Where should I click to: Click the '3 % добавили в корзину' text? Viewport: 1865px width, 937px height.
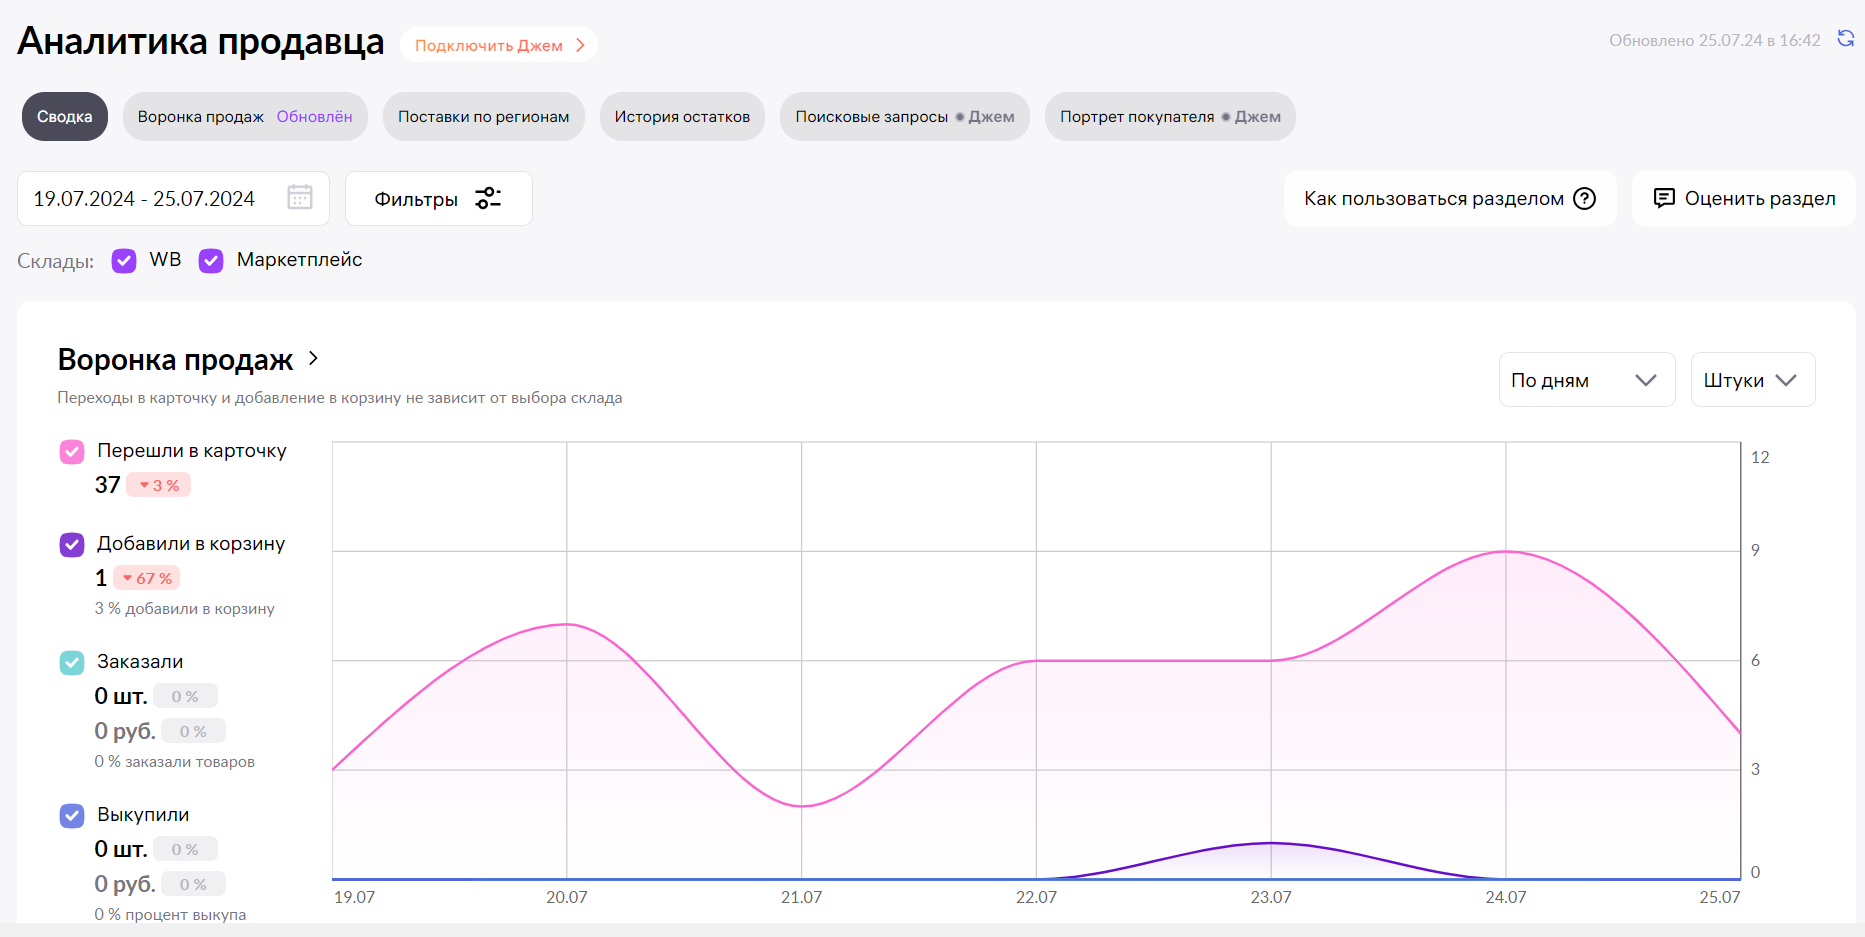184,609
